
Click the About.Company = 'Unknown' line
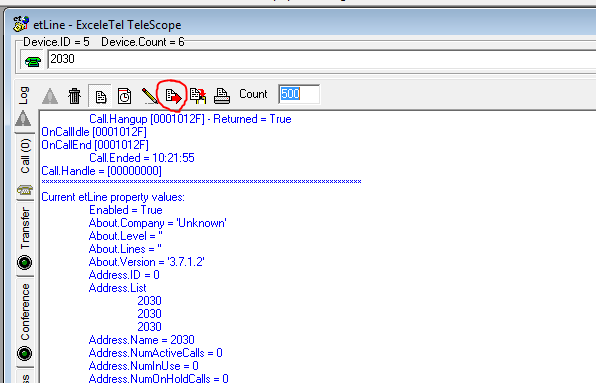157,223
